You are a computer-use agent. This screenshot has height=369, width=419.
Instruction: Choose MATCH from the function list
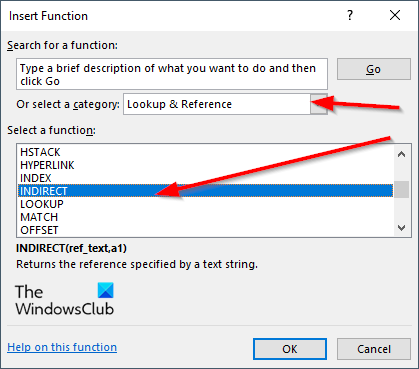click(205, 217)
